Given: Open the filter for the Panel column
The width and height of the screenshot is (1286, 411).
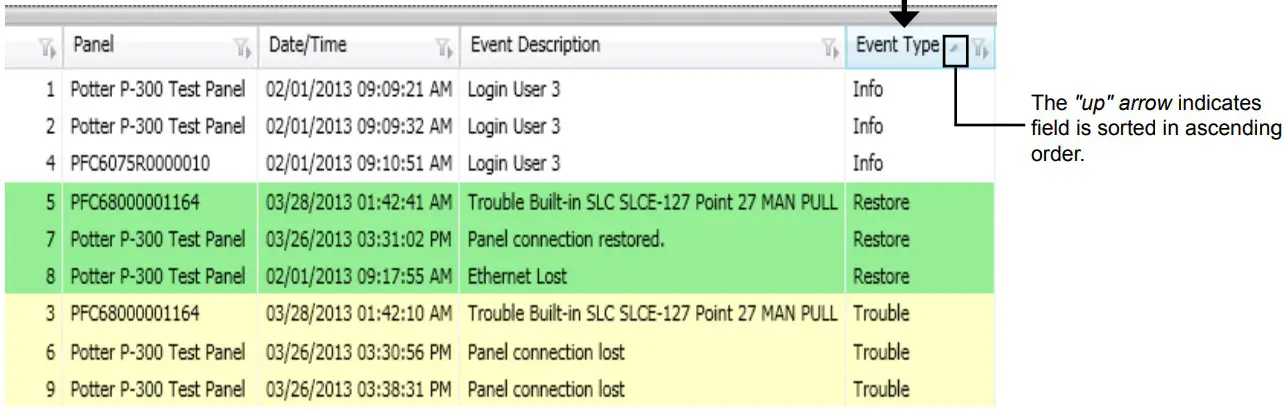Looking at the screenshot, I should click(x=241, y=47).
